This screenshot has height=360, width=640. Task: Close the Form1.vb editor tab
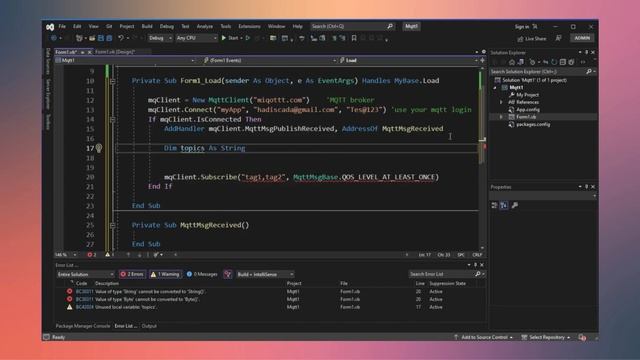[x=89, y=52]
